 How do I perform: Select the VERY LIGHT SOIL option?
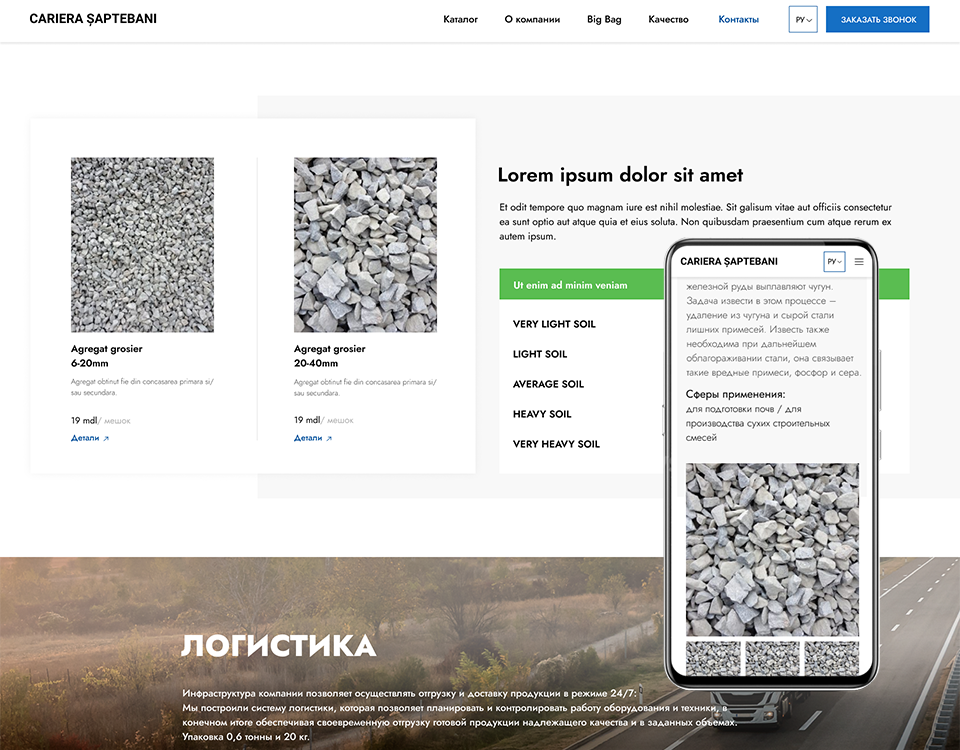coord(554,324)
